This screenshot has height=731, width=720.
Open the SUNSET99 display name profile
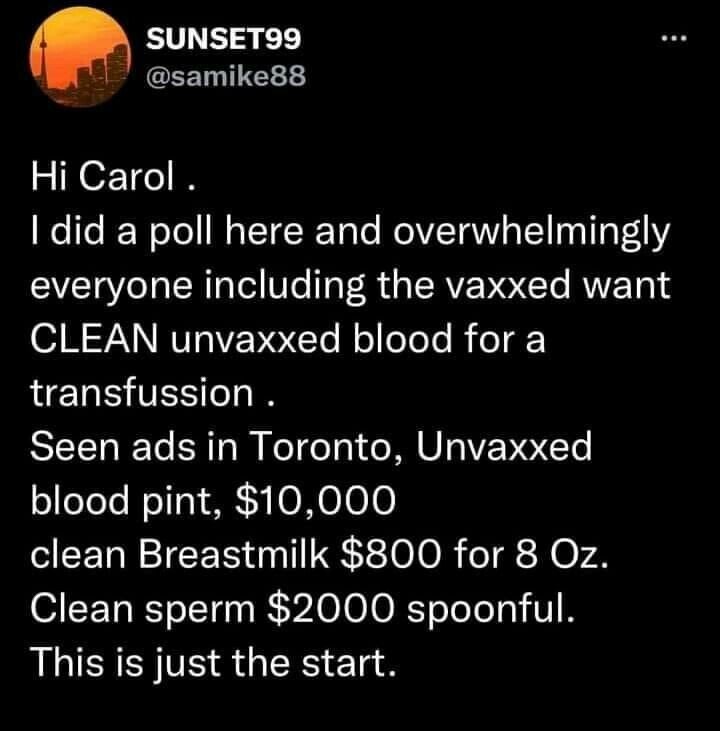coord(223,39)
